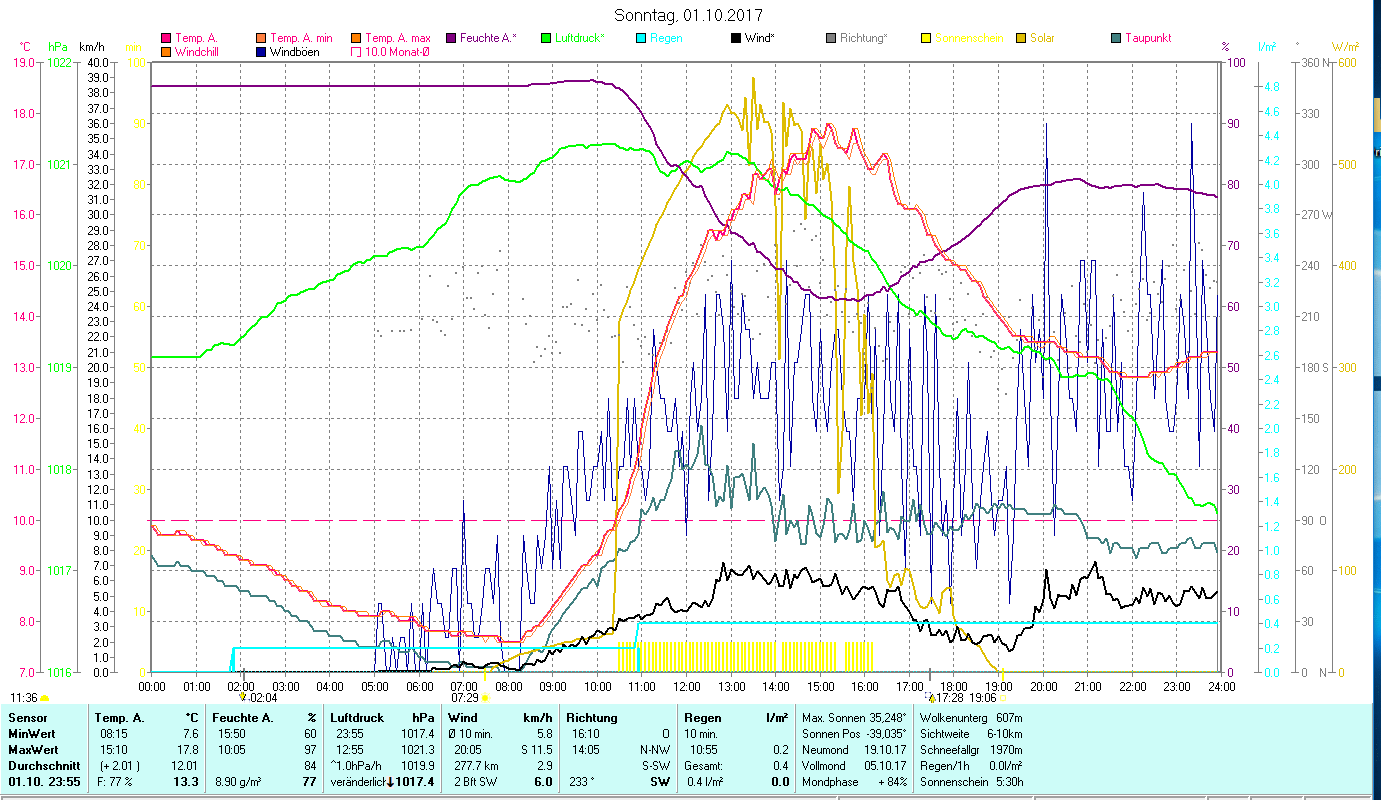
Task: Click the purple Feuchte A. color swatch
Action: pos(451,38)
